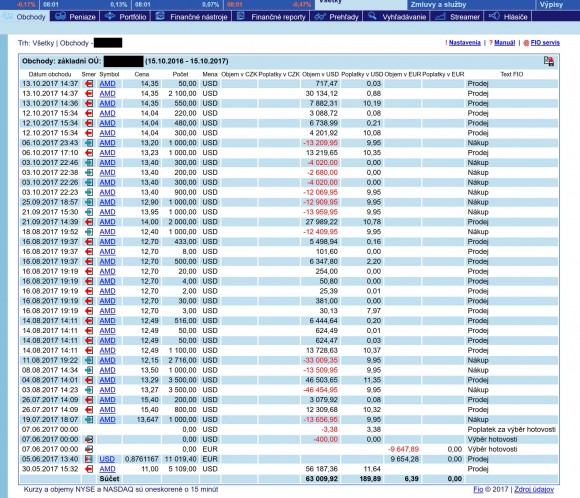Click the AMD link in the 06.10.2017 23:43 row
This screenshot has height=498, width=580.
(107, 143)
